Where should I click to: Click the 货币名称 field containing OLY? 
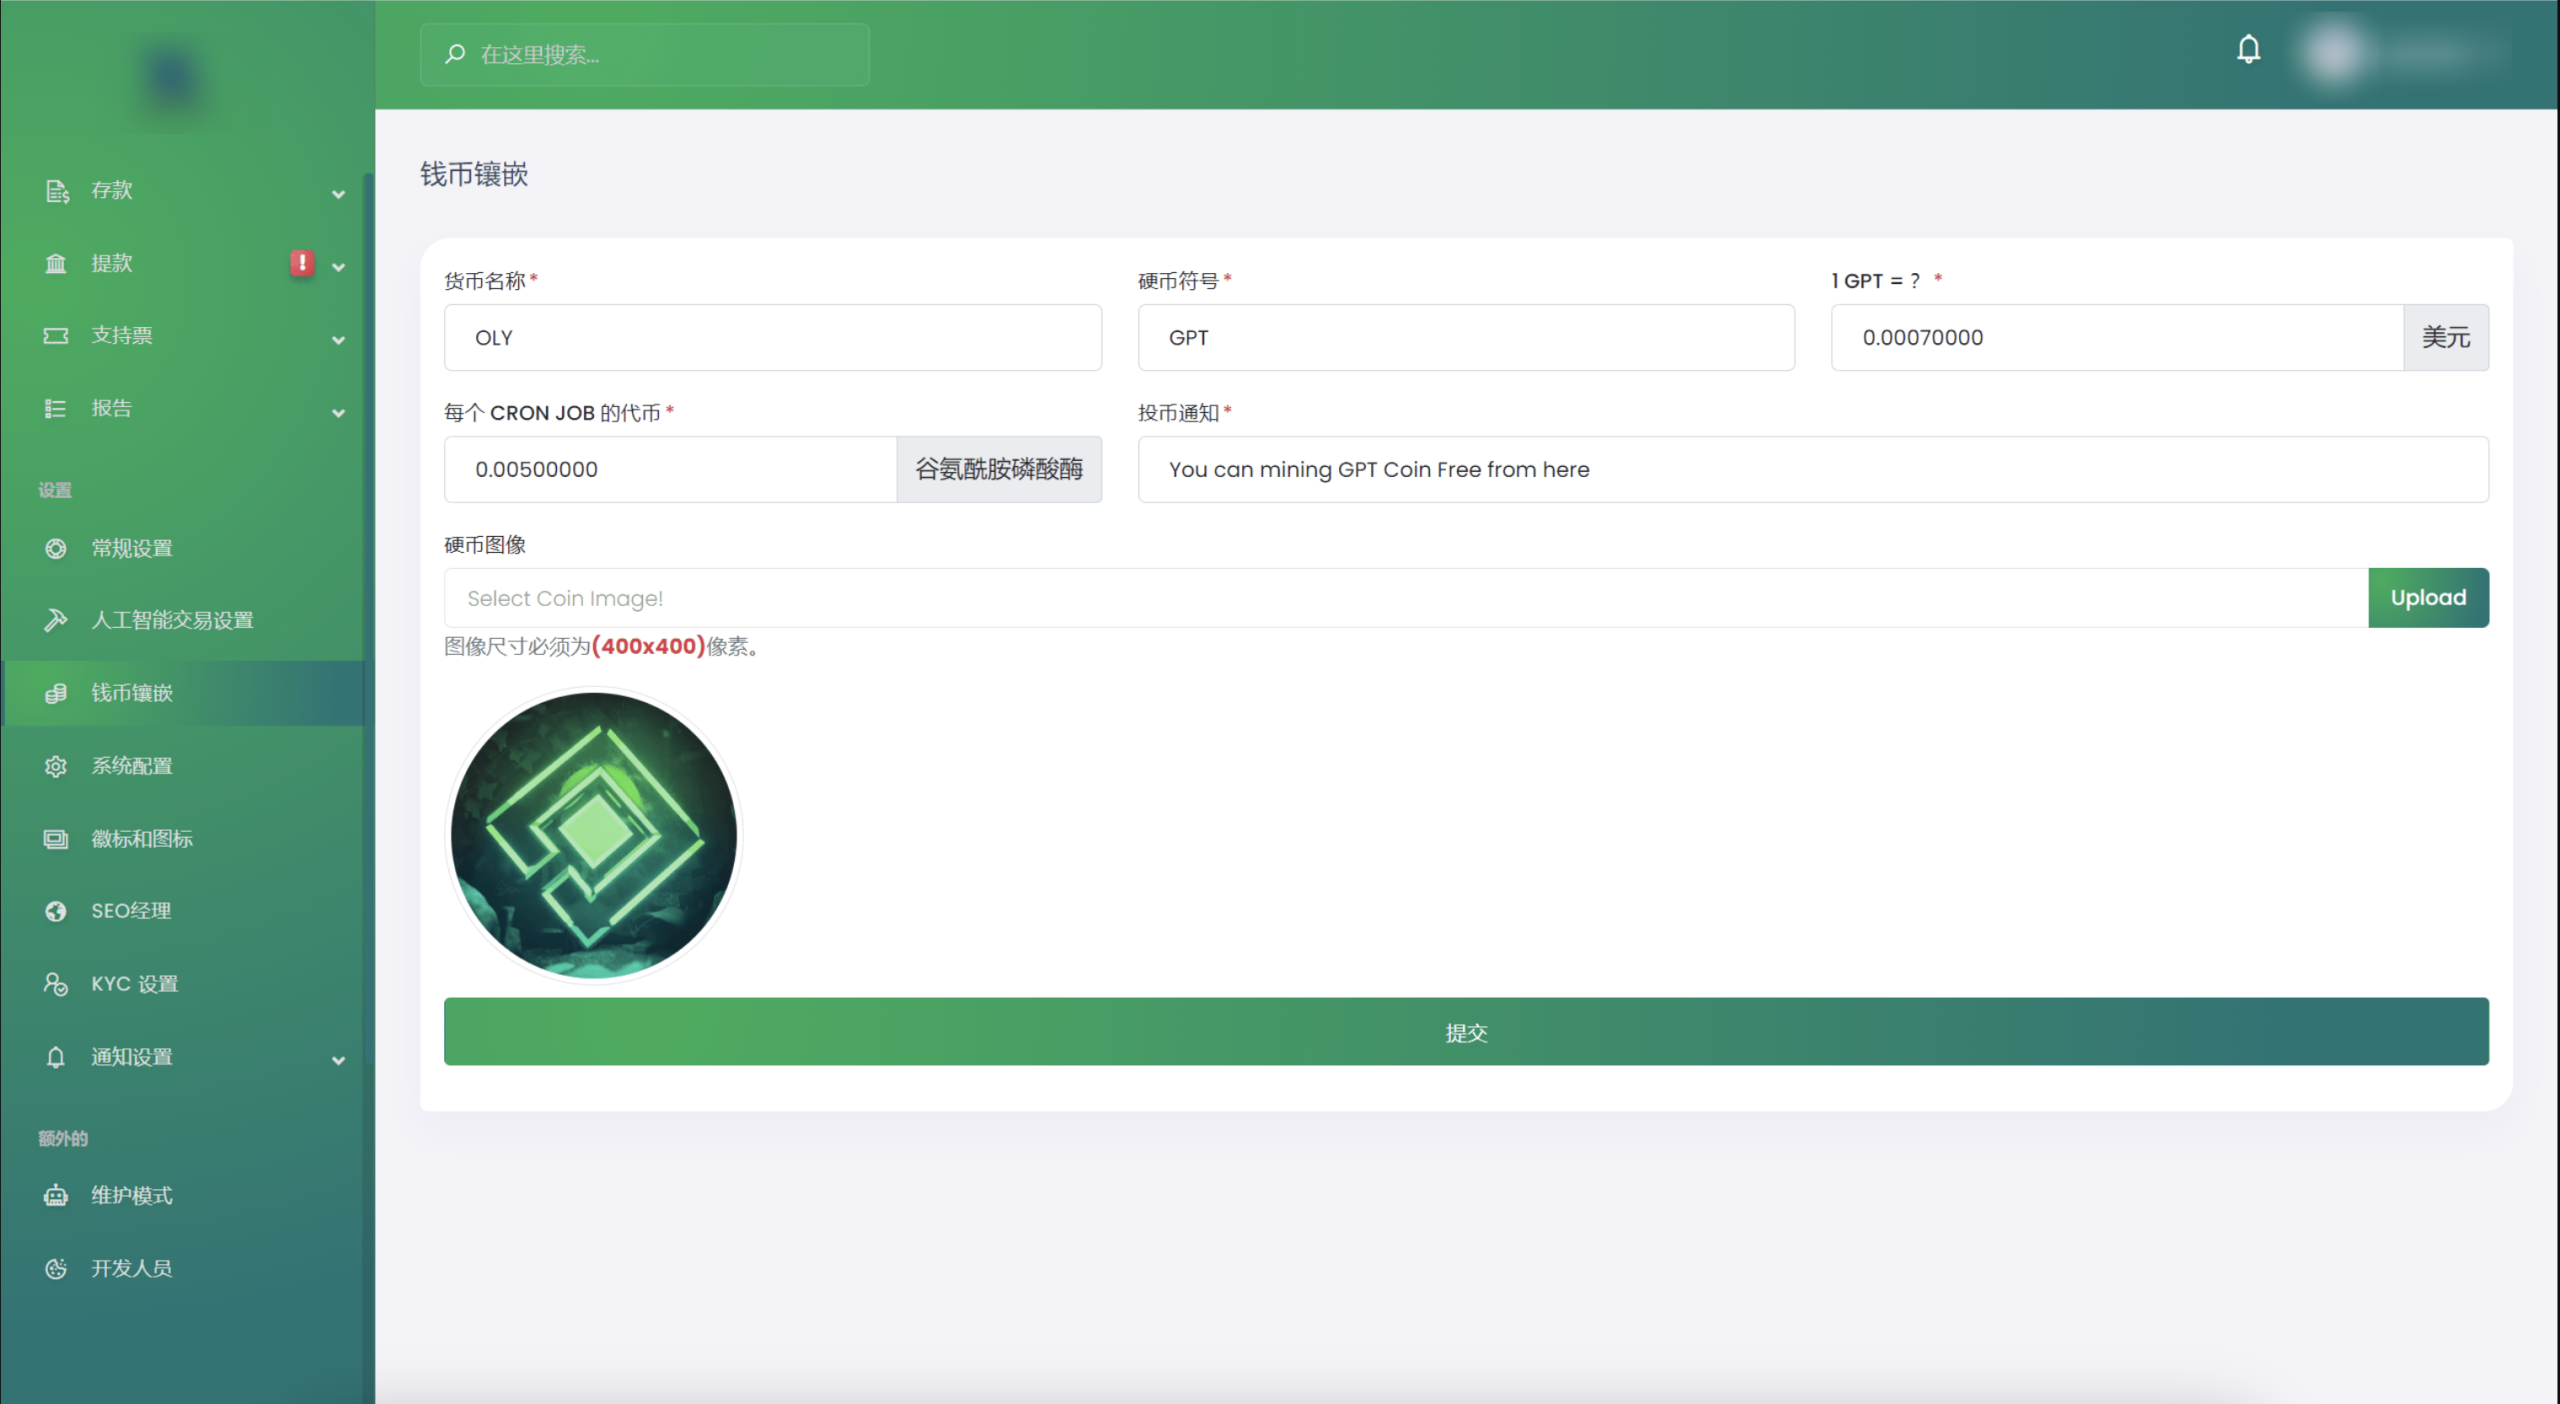(x=772, y=338)
